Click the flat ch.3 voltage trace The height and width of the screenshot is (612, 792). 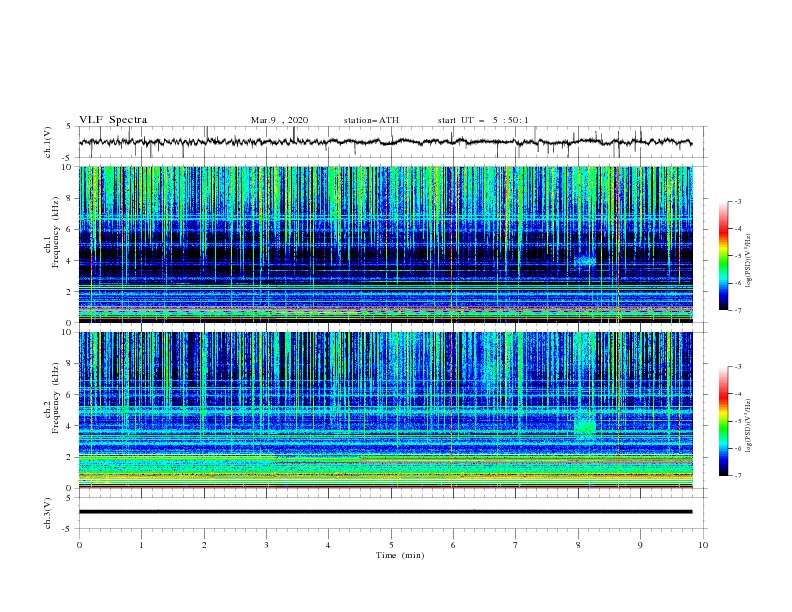(x=385, y=512)
